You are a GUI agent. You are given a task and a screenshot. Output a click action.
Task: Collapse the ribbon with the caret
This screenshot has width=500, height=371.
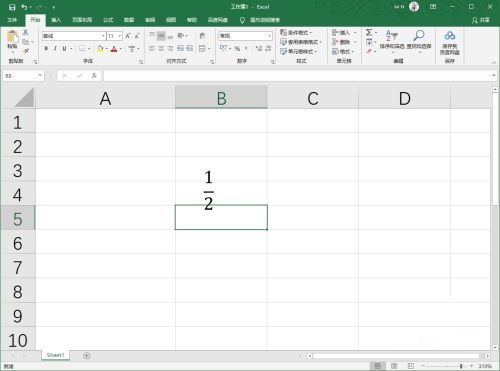click(x=494, y=62)
